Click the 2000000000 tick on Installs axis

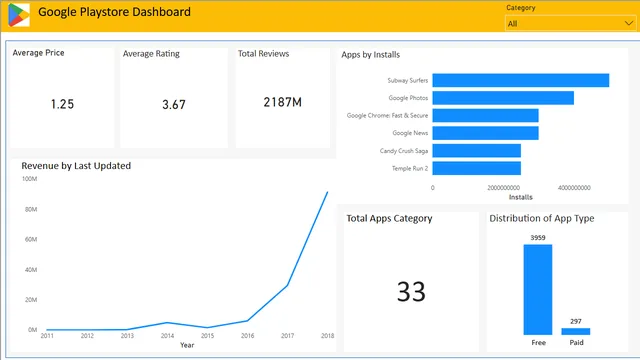pos(503,188)
